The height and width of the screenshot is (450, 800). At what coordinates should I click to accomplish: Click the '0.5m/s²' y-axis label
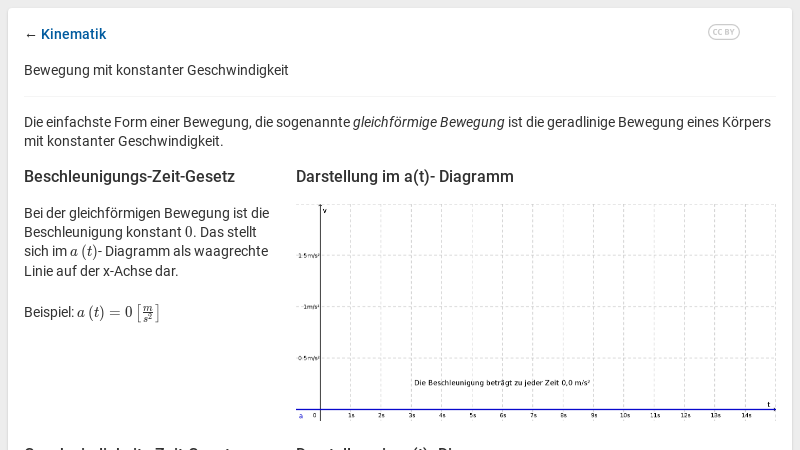pos(309,358)
